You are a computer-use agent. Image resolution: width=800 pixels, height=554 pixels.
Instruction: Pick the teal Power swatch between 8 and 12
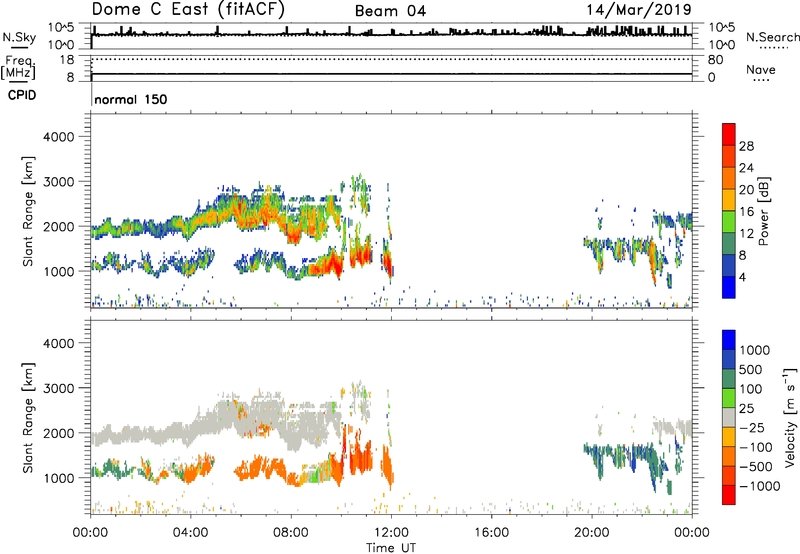[729, 244]
